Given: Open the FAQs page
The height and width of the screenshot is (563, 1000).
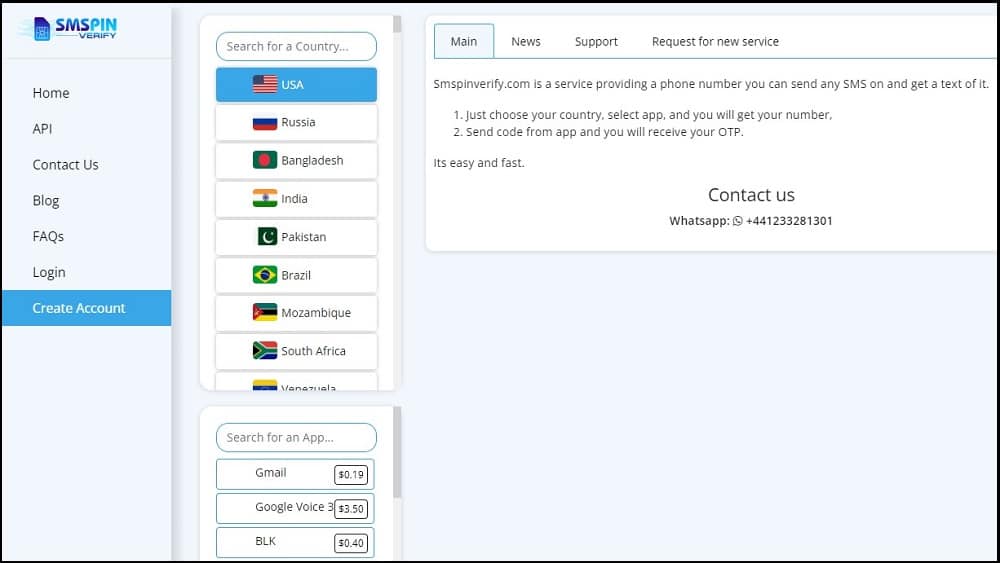Looking at the screenshot, I should pos(48,236).
